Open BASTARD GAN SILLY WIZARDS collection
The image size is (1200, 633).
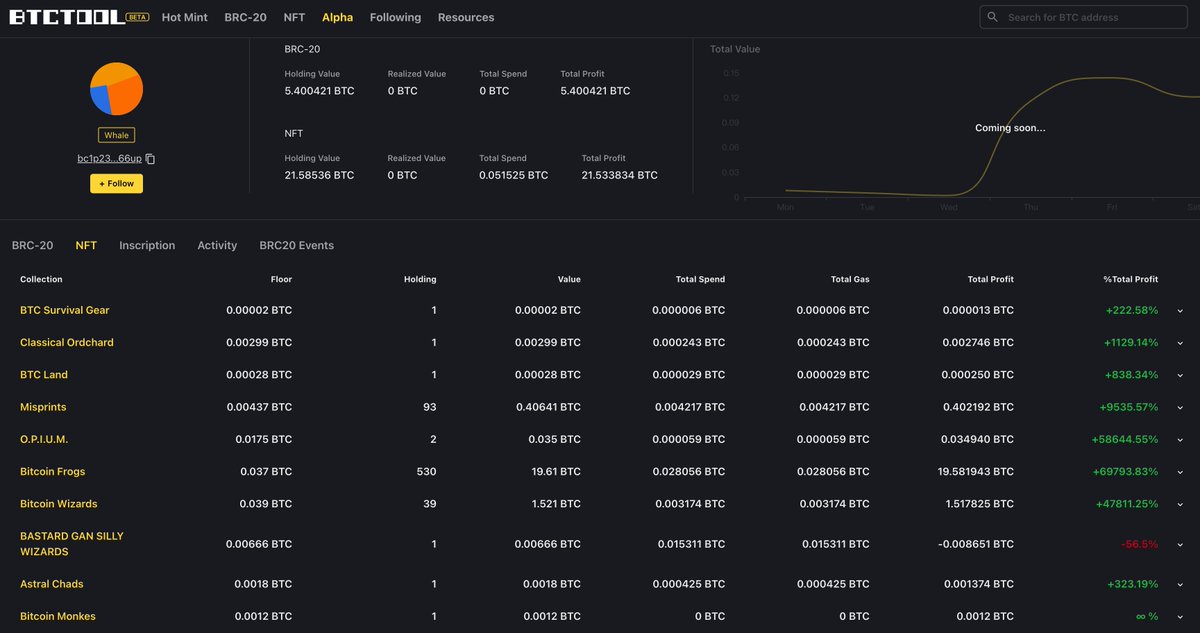click(72, 544)
